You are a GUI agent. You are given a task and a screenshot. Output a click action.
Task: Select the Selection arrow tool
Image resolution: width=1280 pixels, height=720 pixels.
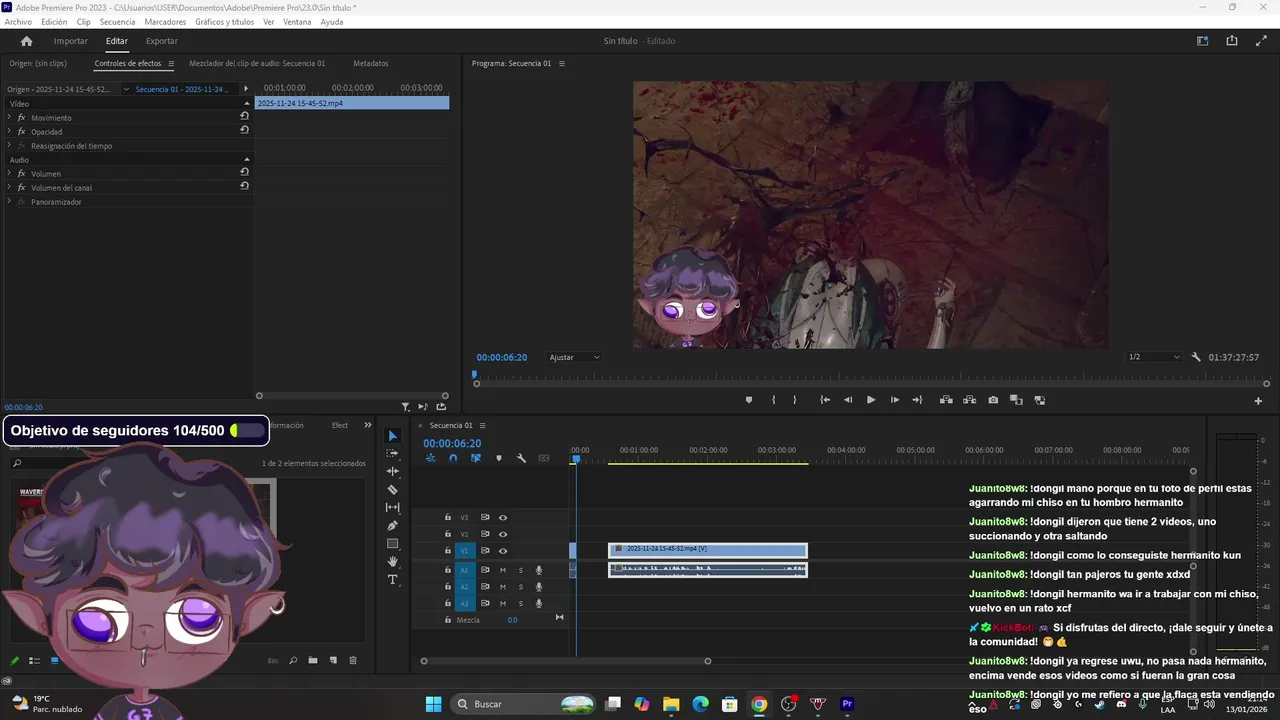coord(392,436)
